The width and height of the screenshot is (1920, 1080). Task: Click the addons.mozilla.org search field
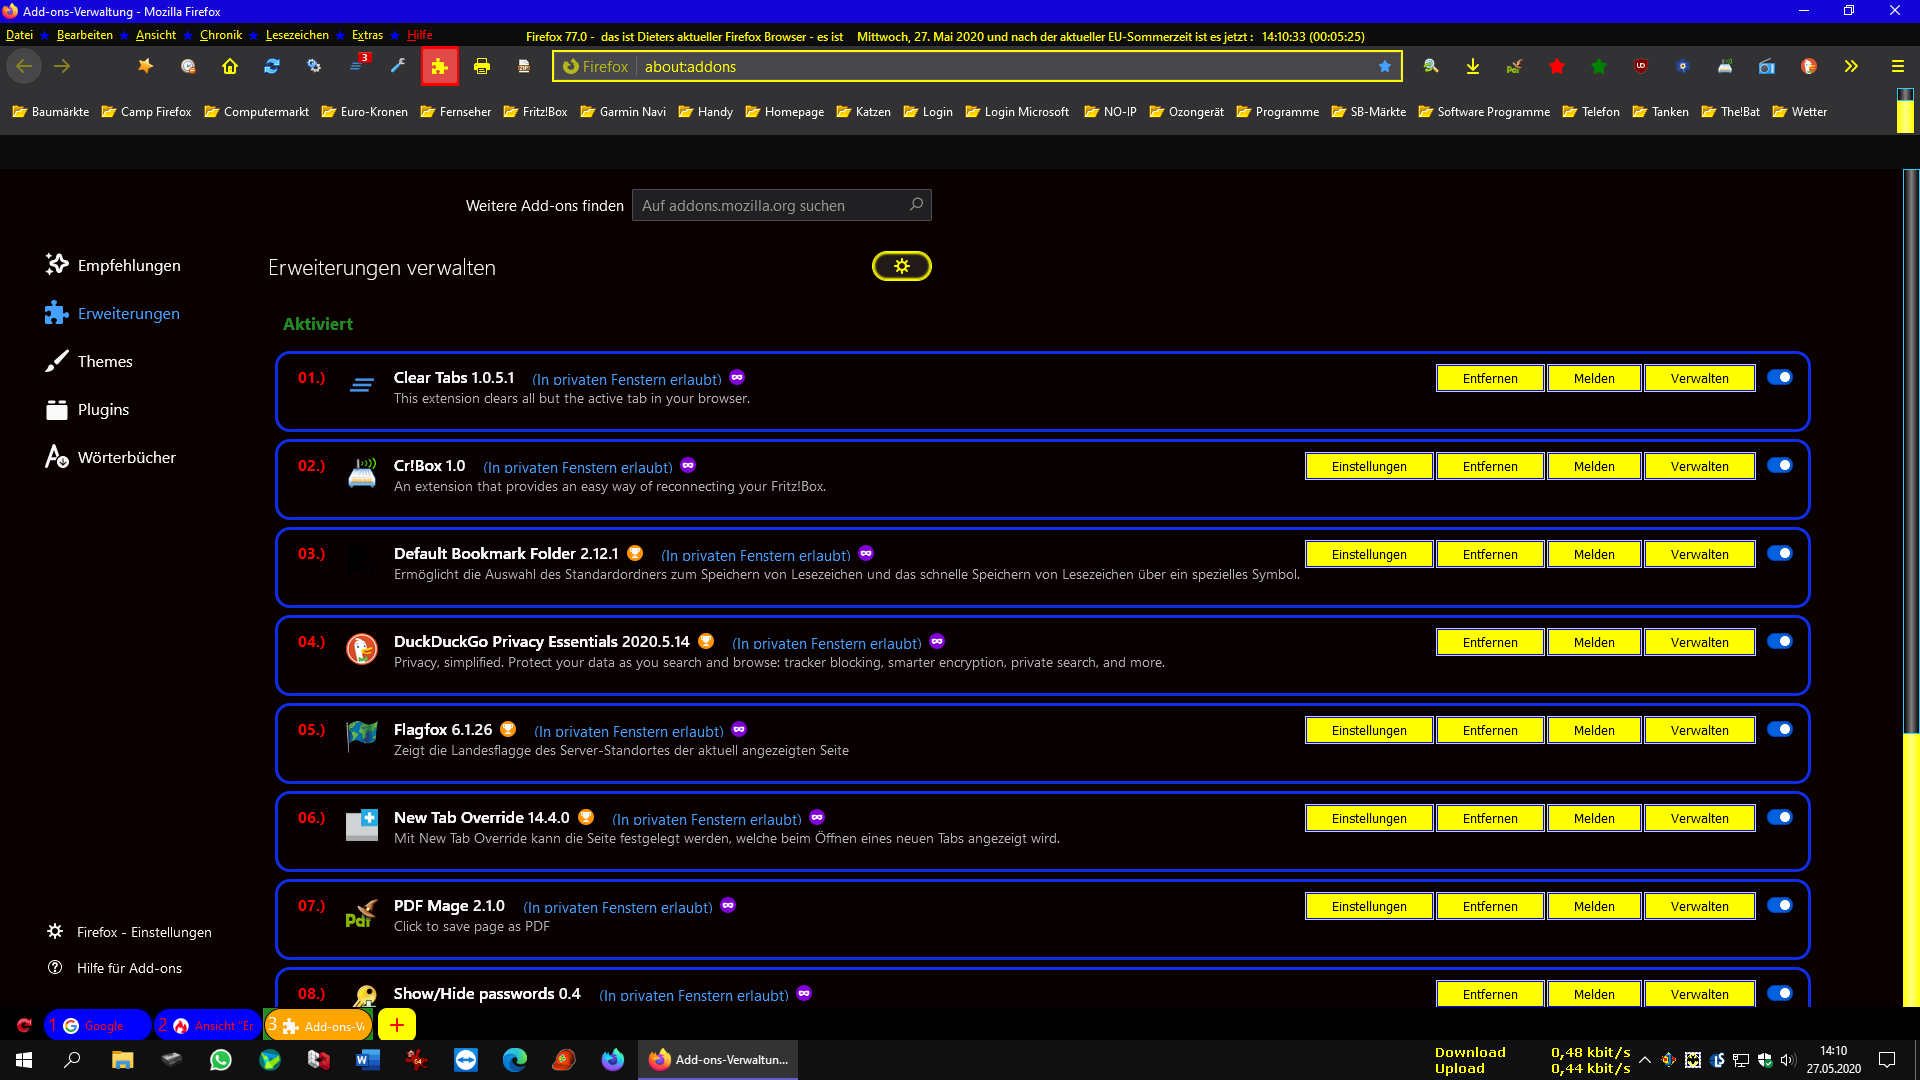pos(770,205)
